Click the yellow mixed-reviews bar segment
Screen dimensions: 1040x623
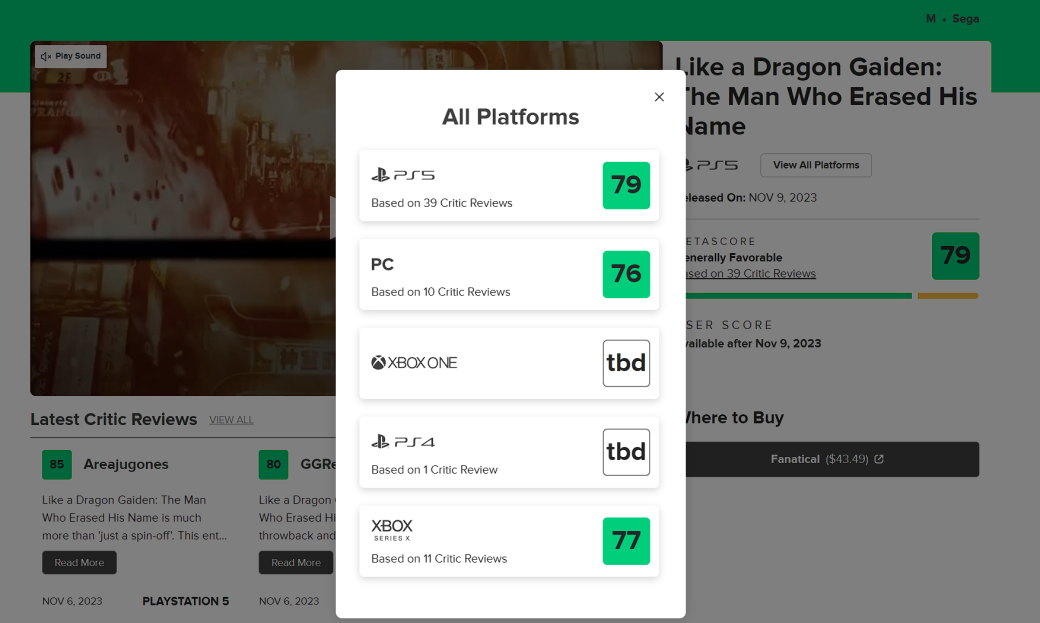pos(948,296)
